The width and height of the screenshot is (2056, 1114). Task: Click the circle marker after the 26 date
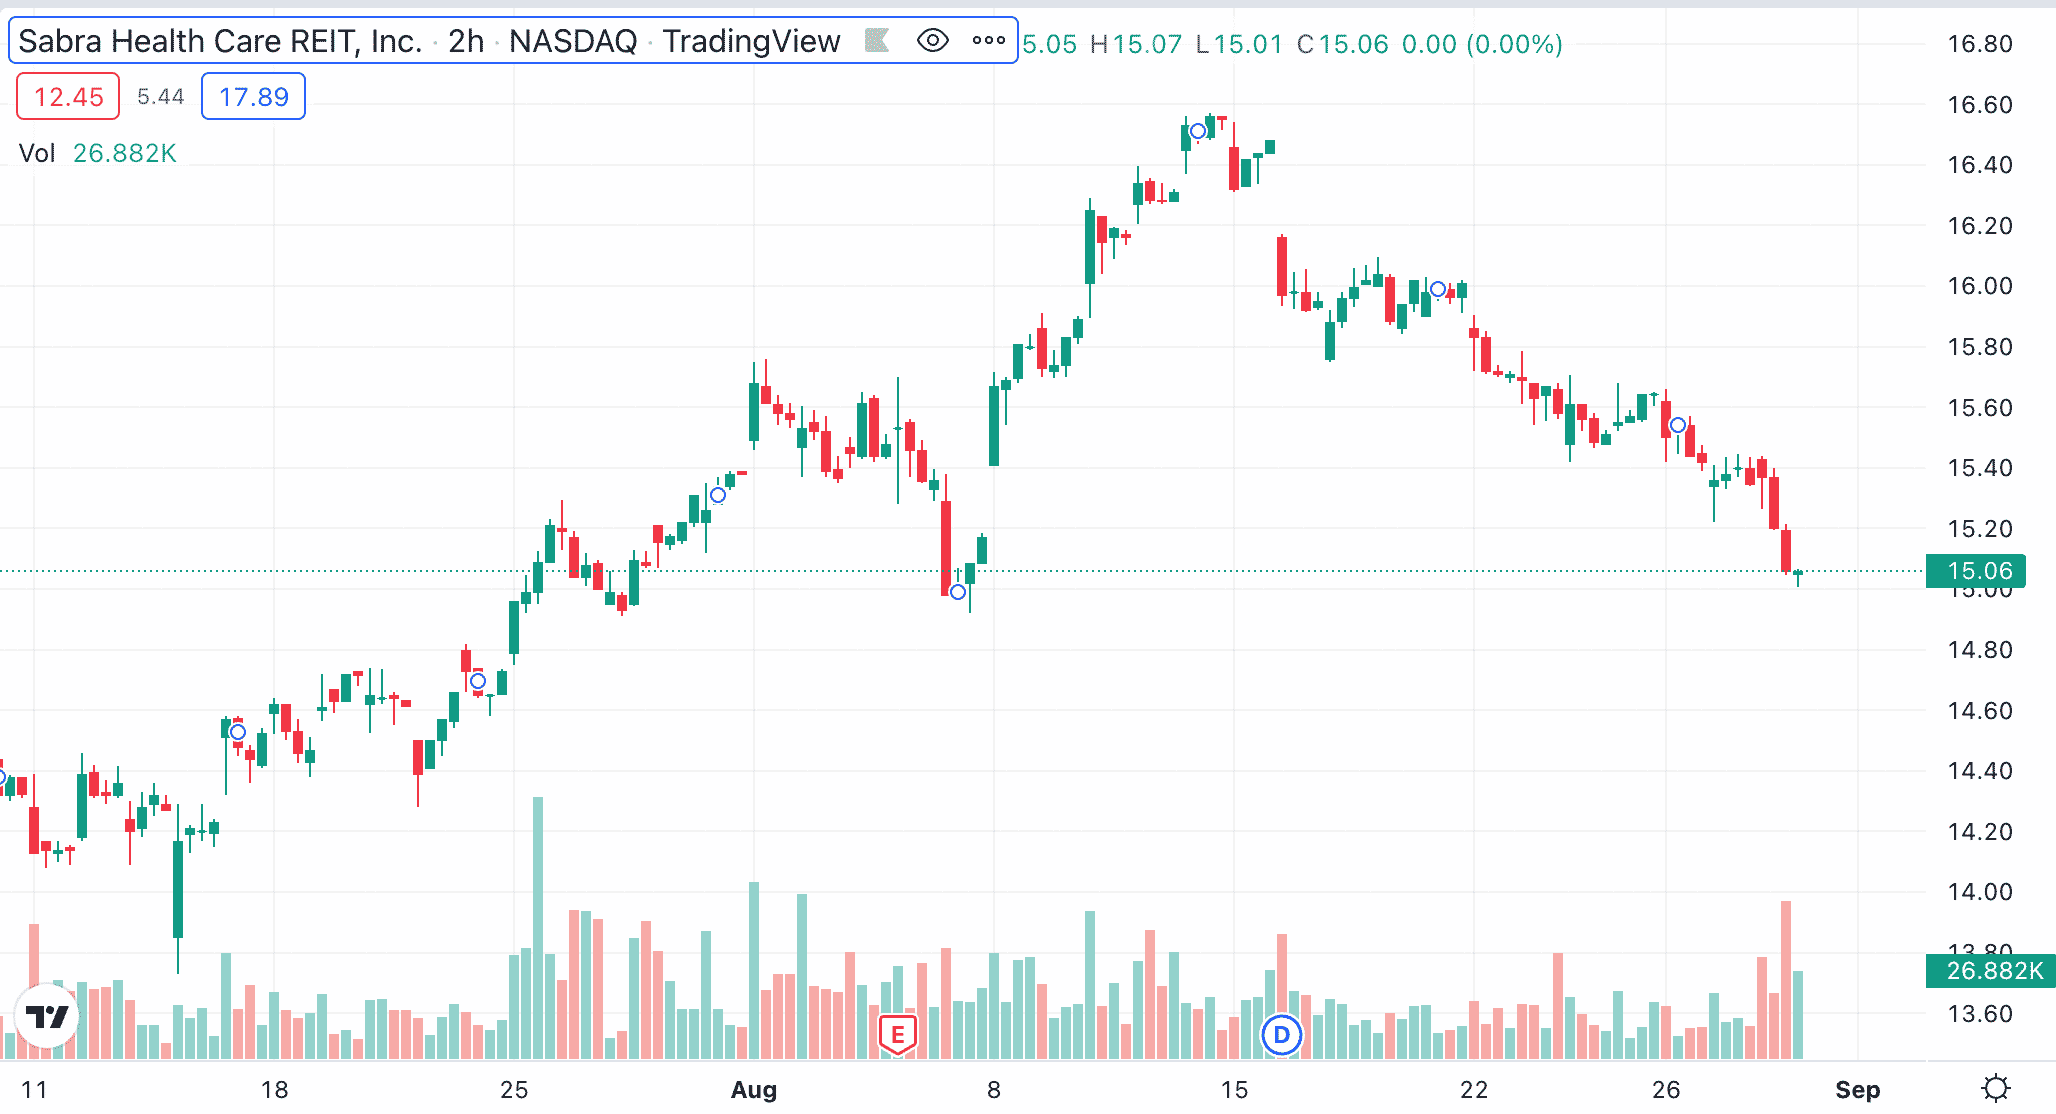click(1678, 425)
